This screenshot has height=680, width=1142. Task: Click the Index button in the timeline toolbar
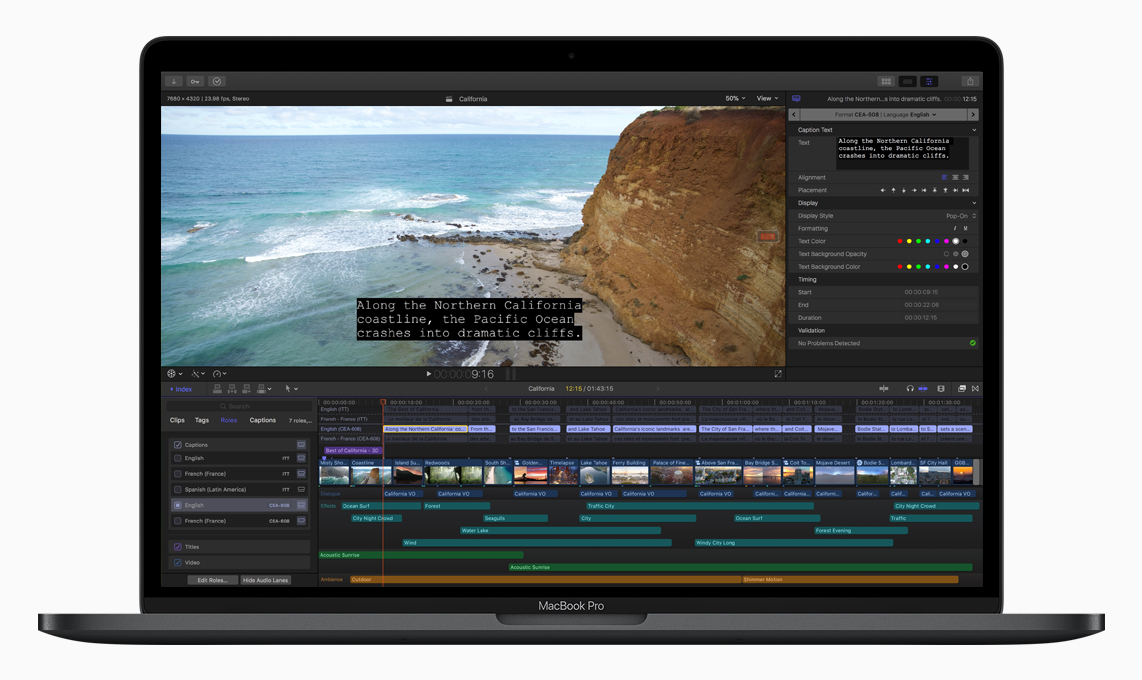182,389
